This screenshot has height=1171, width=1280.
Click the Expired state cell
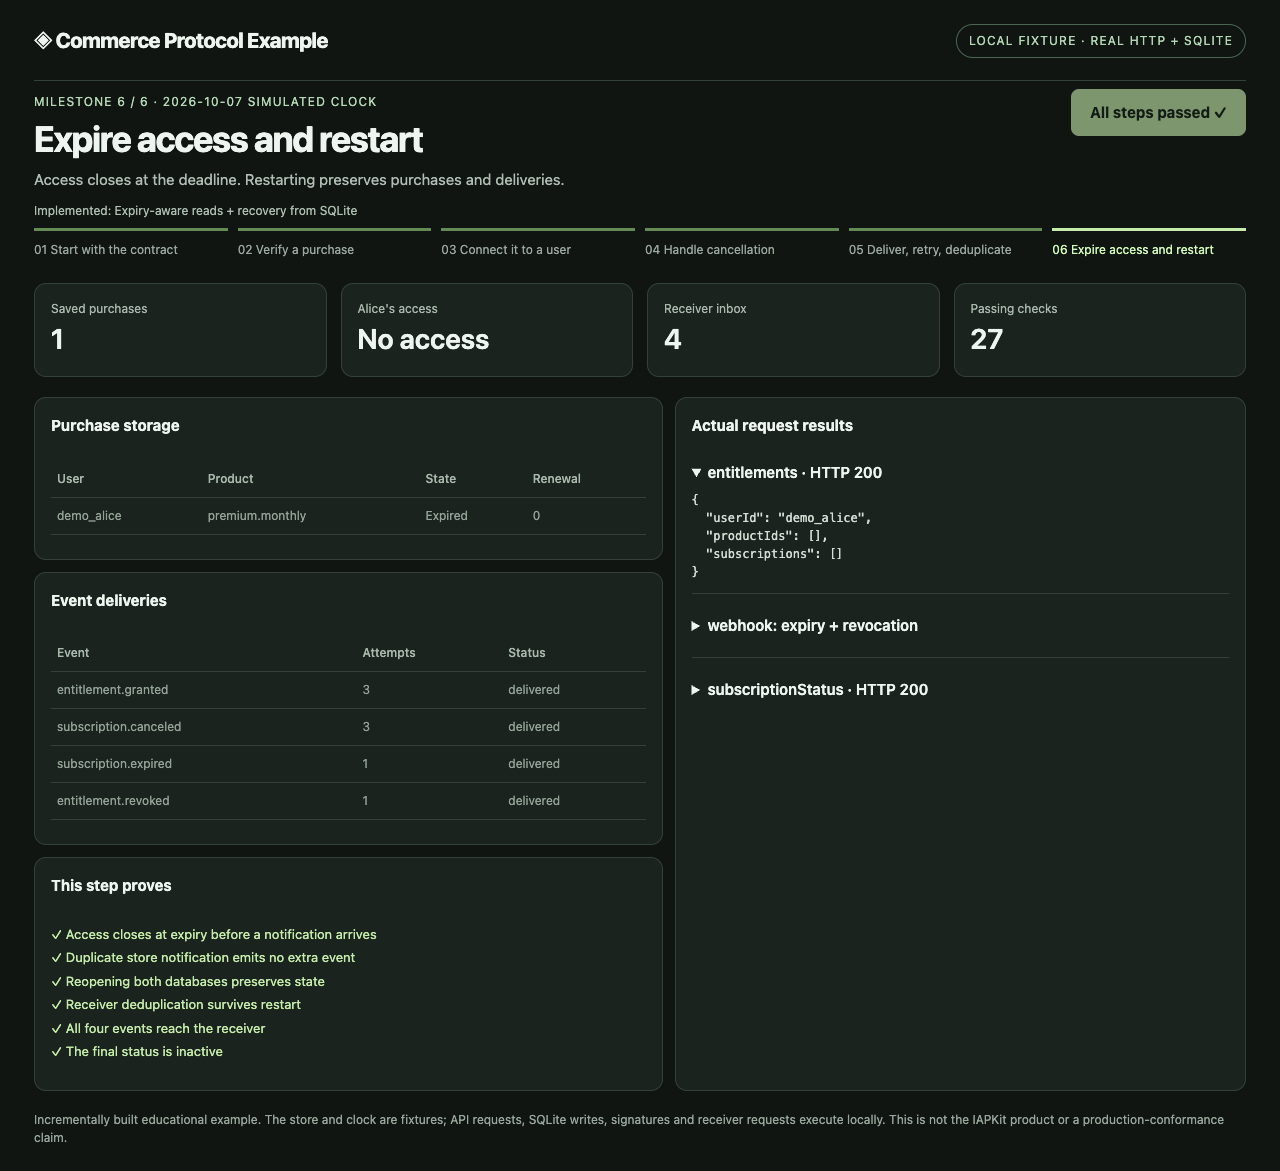(x=446, y=515)
